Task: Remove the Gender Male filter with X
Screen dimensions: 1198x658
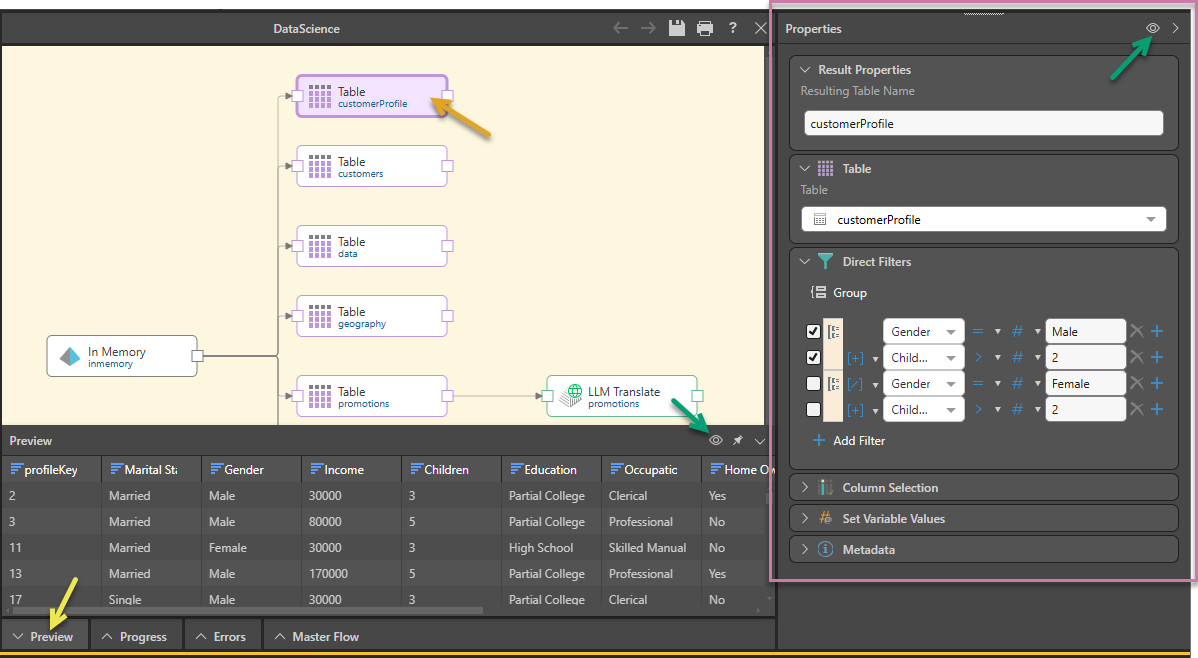Action: click(x=1137, y=331)
